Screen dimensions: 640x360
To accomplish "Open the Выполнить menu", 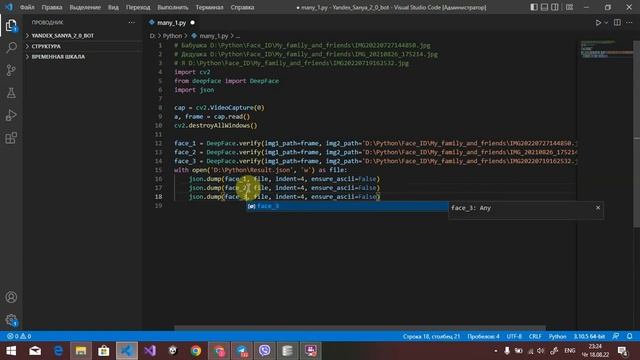I will click(173, 7).
